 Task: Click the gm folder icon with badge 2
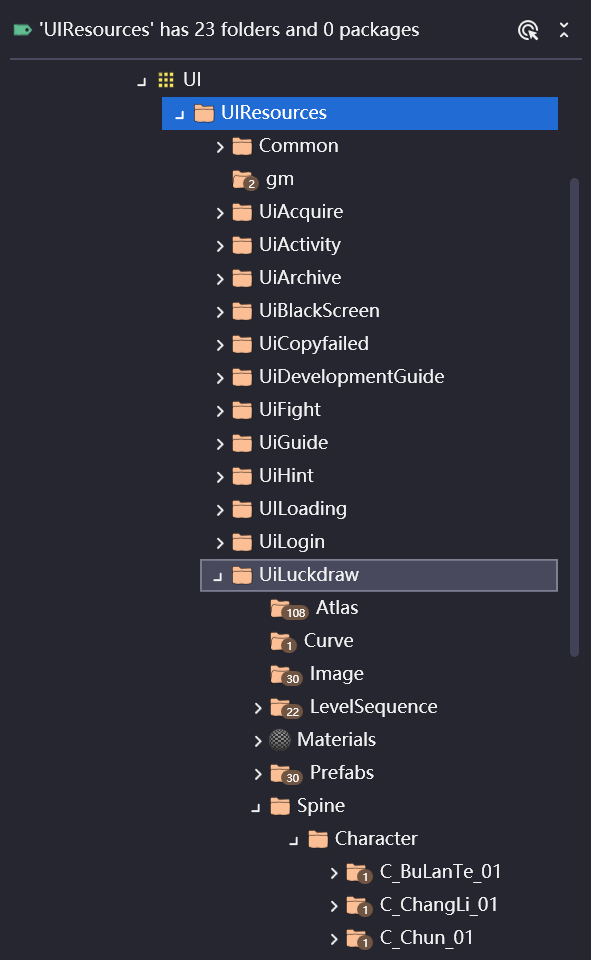[x=245, y=180]
